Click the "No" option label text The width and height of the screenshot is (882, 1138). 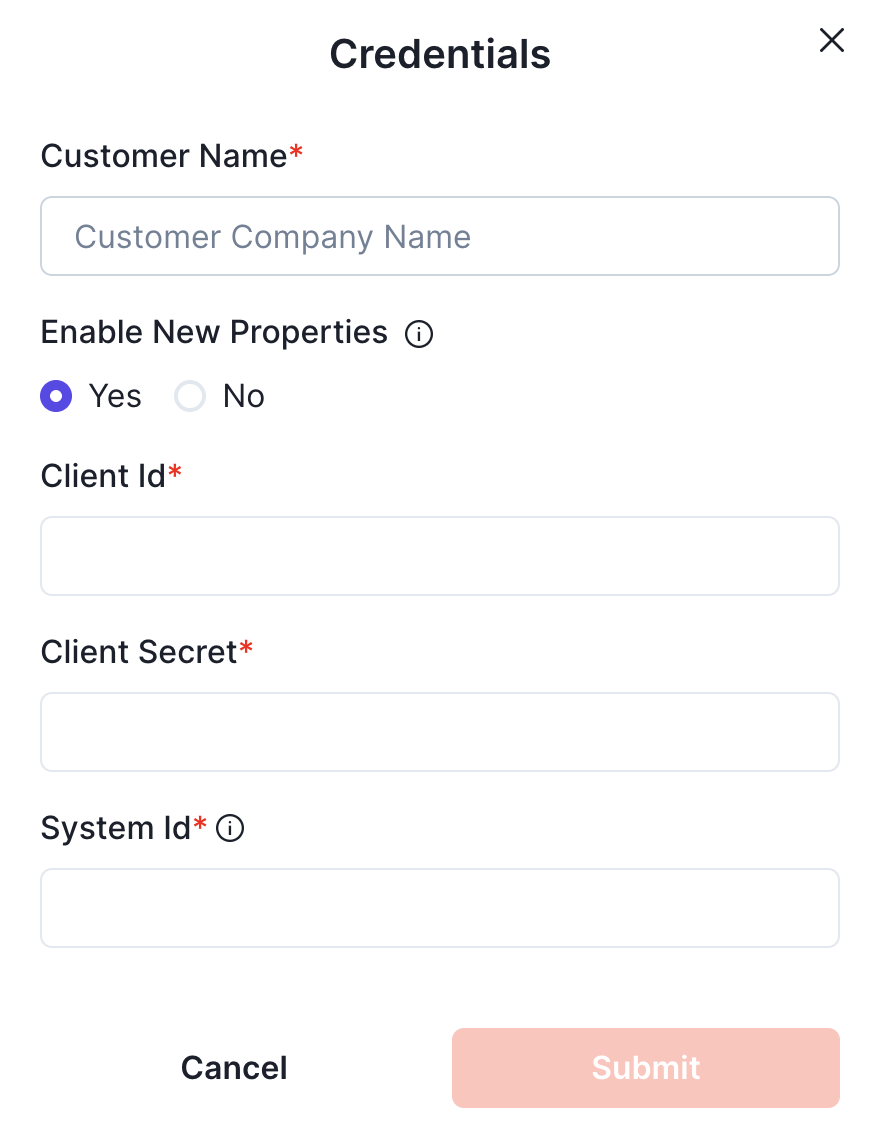coord(243,397)
